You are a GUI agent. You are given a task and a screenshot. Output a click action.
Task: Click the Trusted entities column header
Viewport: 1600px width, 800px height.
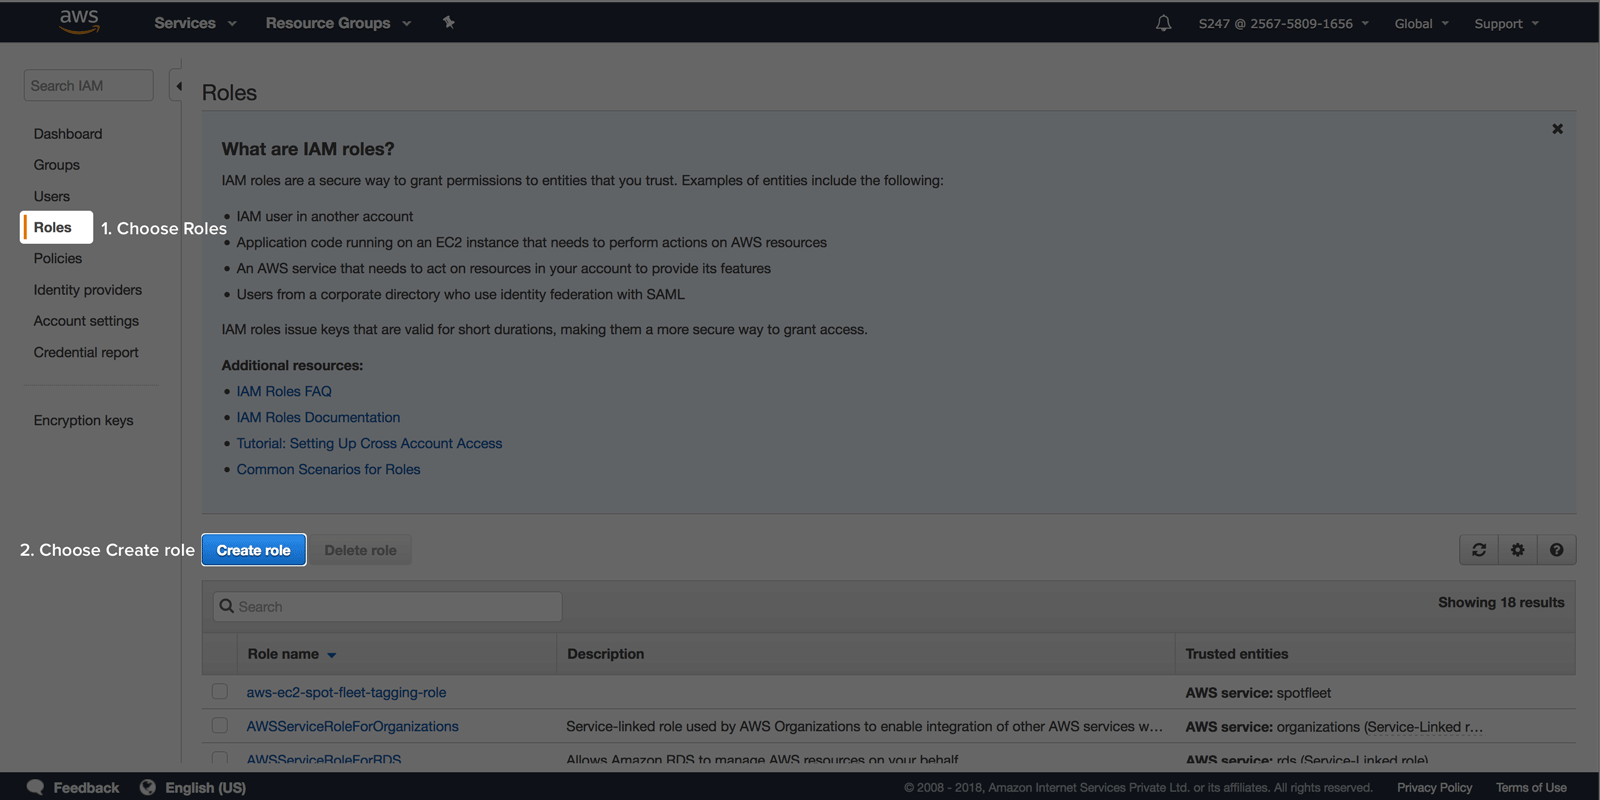point(1237,654)
